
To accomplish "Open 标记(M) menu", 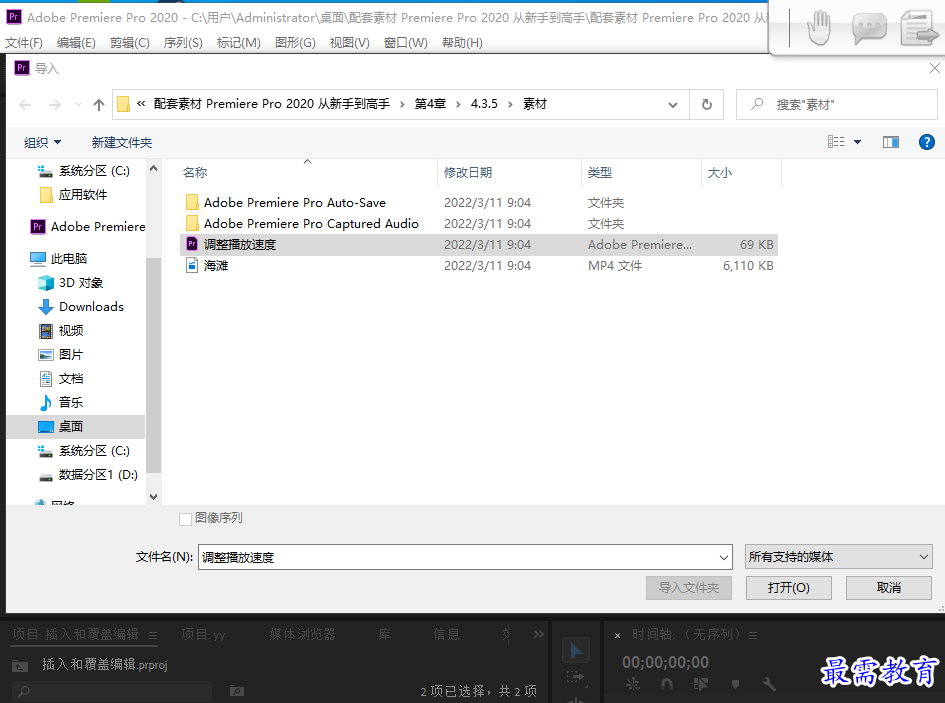I will point(239,43).
